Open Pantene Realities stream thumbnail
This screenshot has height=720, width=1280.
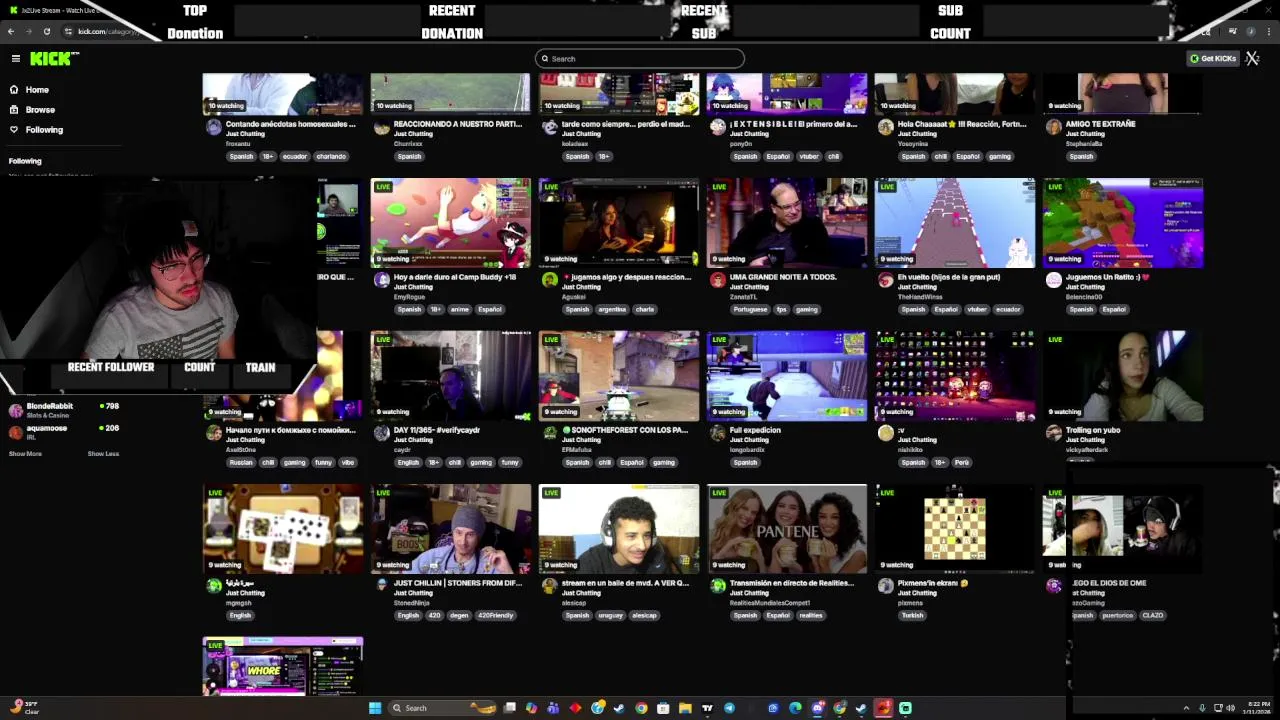[787, 529]
